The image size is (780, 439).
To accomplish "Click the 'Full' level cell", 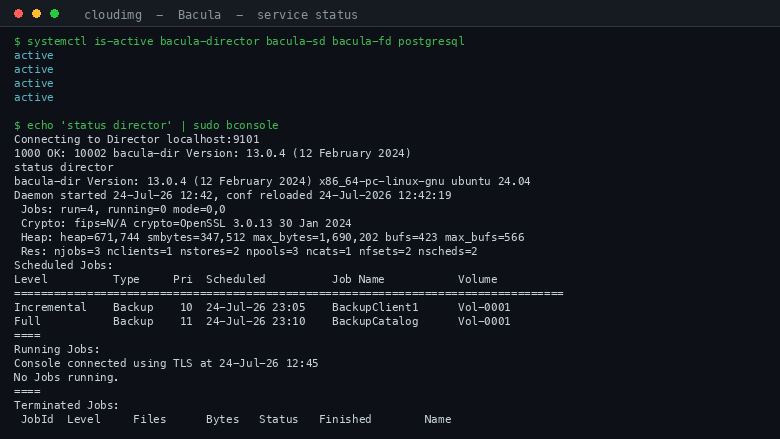I will coord(27,321).
